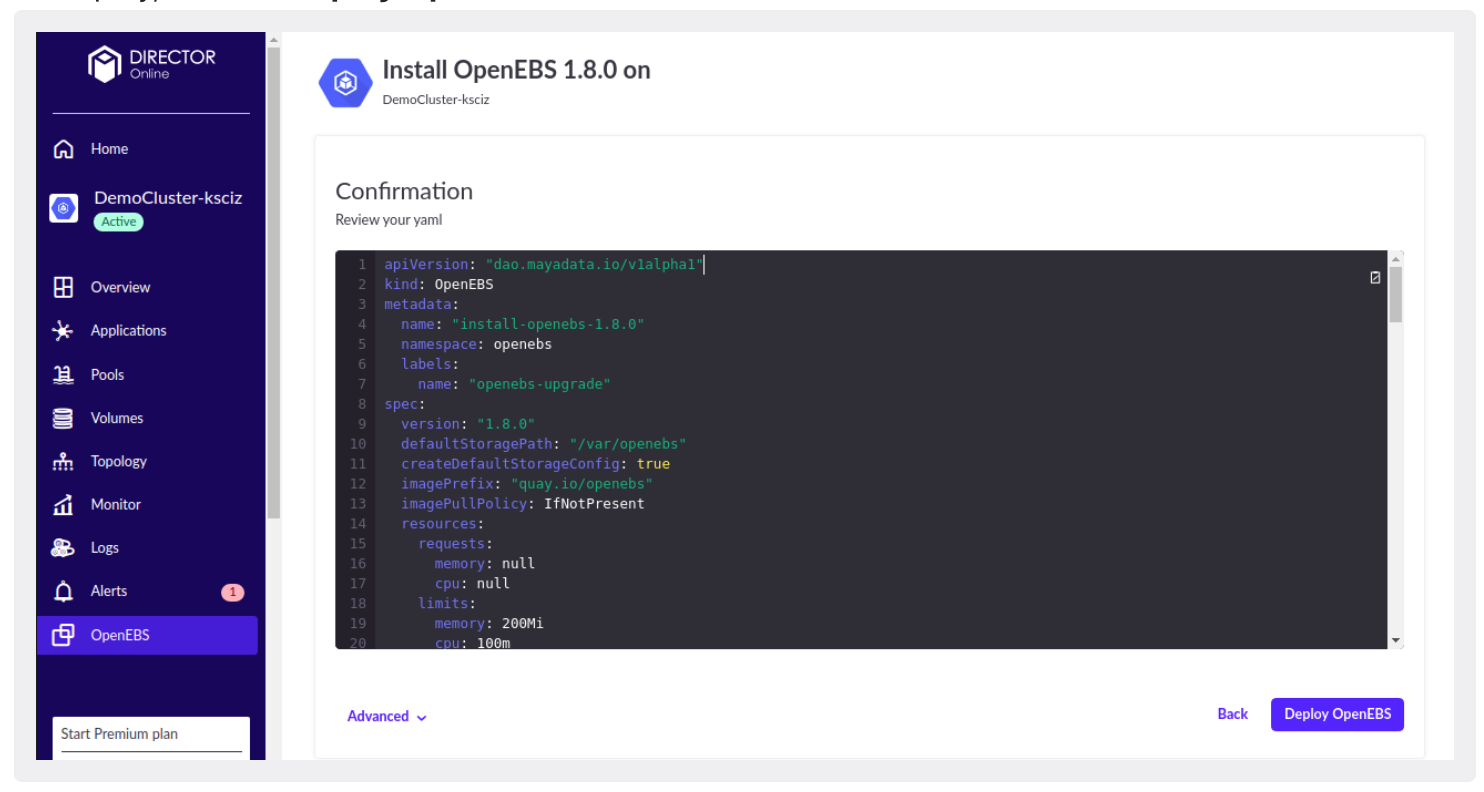Copy YAML with the clipboard icon
This screenshot has height=792, width=1484.
click(x=1375, y=277)
